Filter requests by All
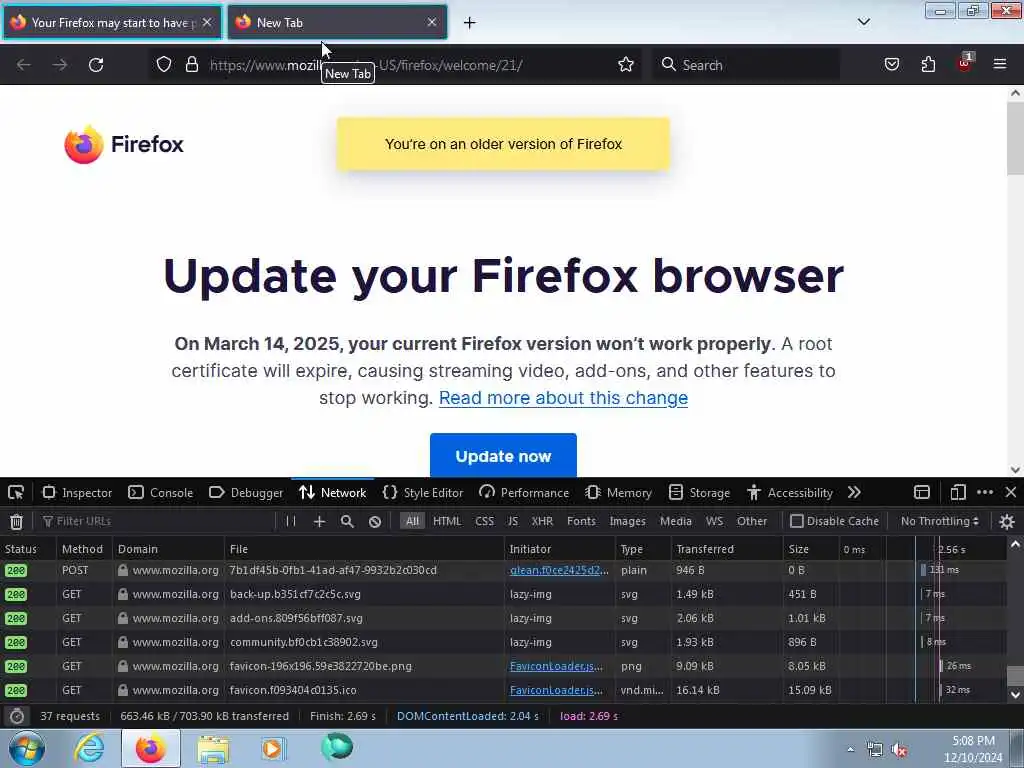This screenshot has width=1024, height=768. pos(412,521)
